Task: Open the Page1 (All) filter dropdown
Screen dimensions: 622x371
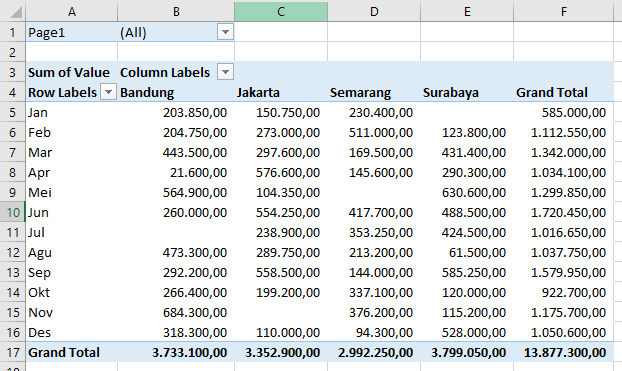Action: [x=225, y=32]
